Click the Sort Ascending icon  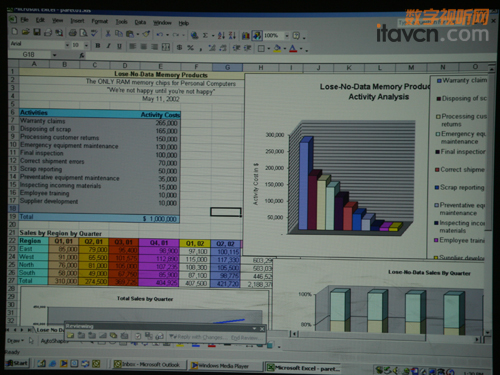coord(221,35)
